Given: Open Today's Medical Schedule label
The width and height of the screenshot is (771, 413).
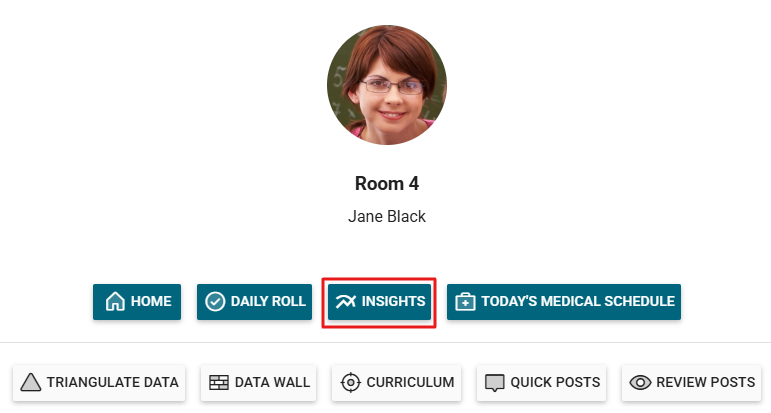Looking at the screenshot, I should tap(578, 301).
